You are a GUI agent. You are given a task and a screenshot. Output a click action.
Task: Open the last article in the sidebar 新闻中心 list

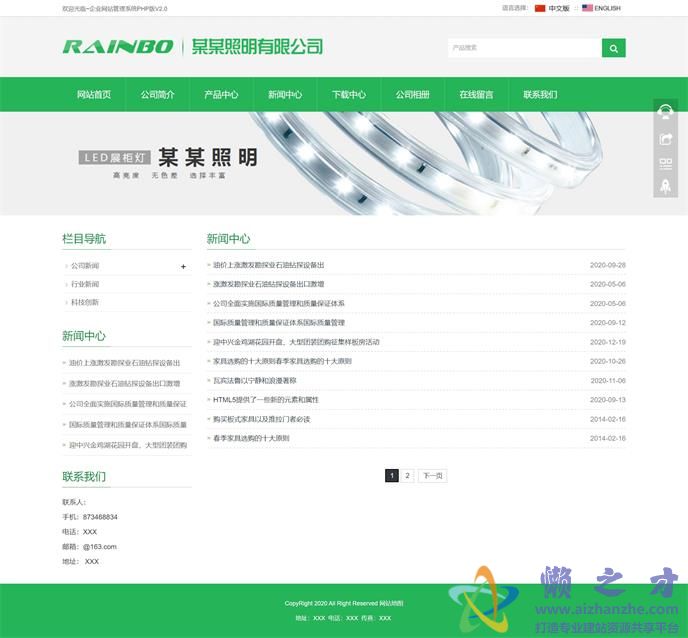click(x=128, y=445)
